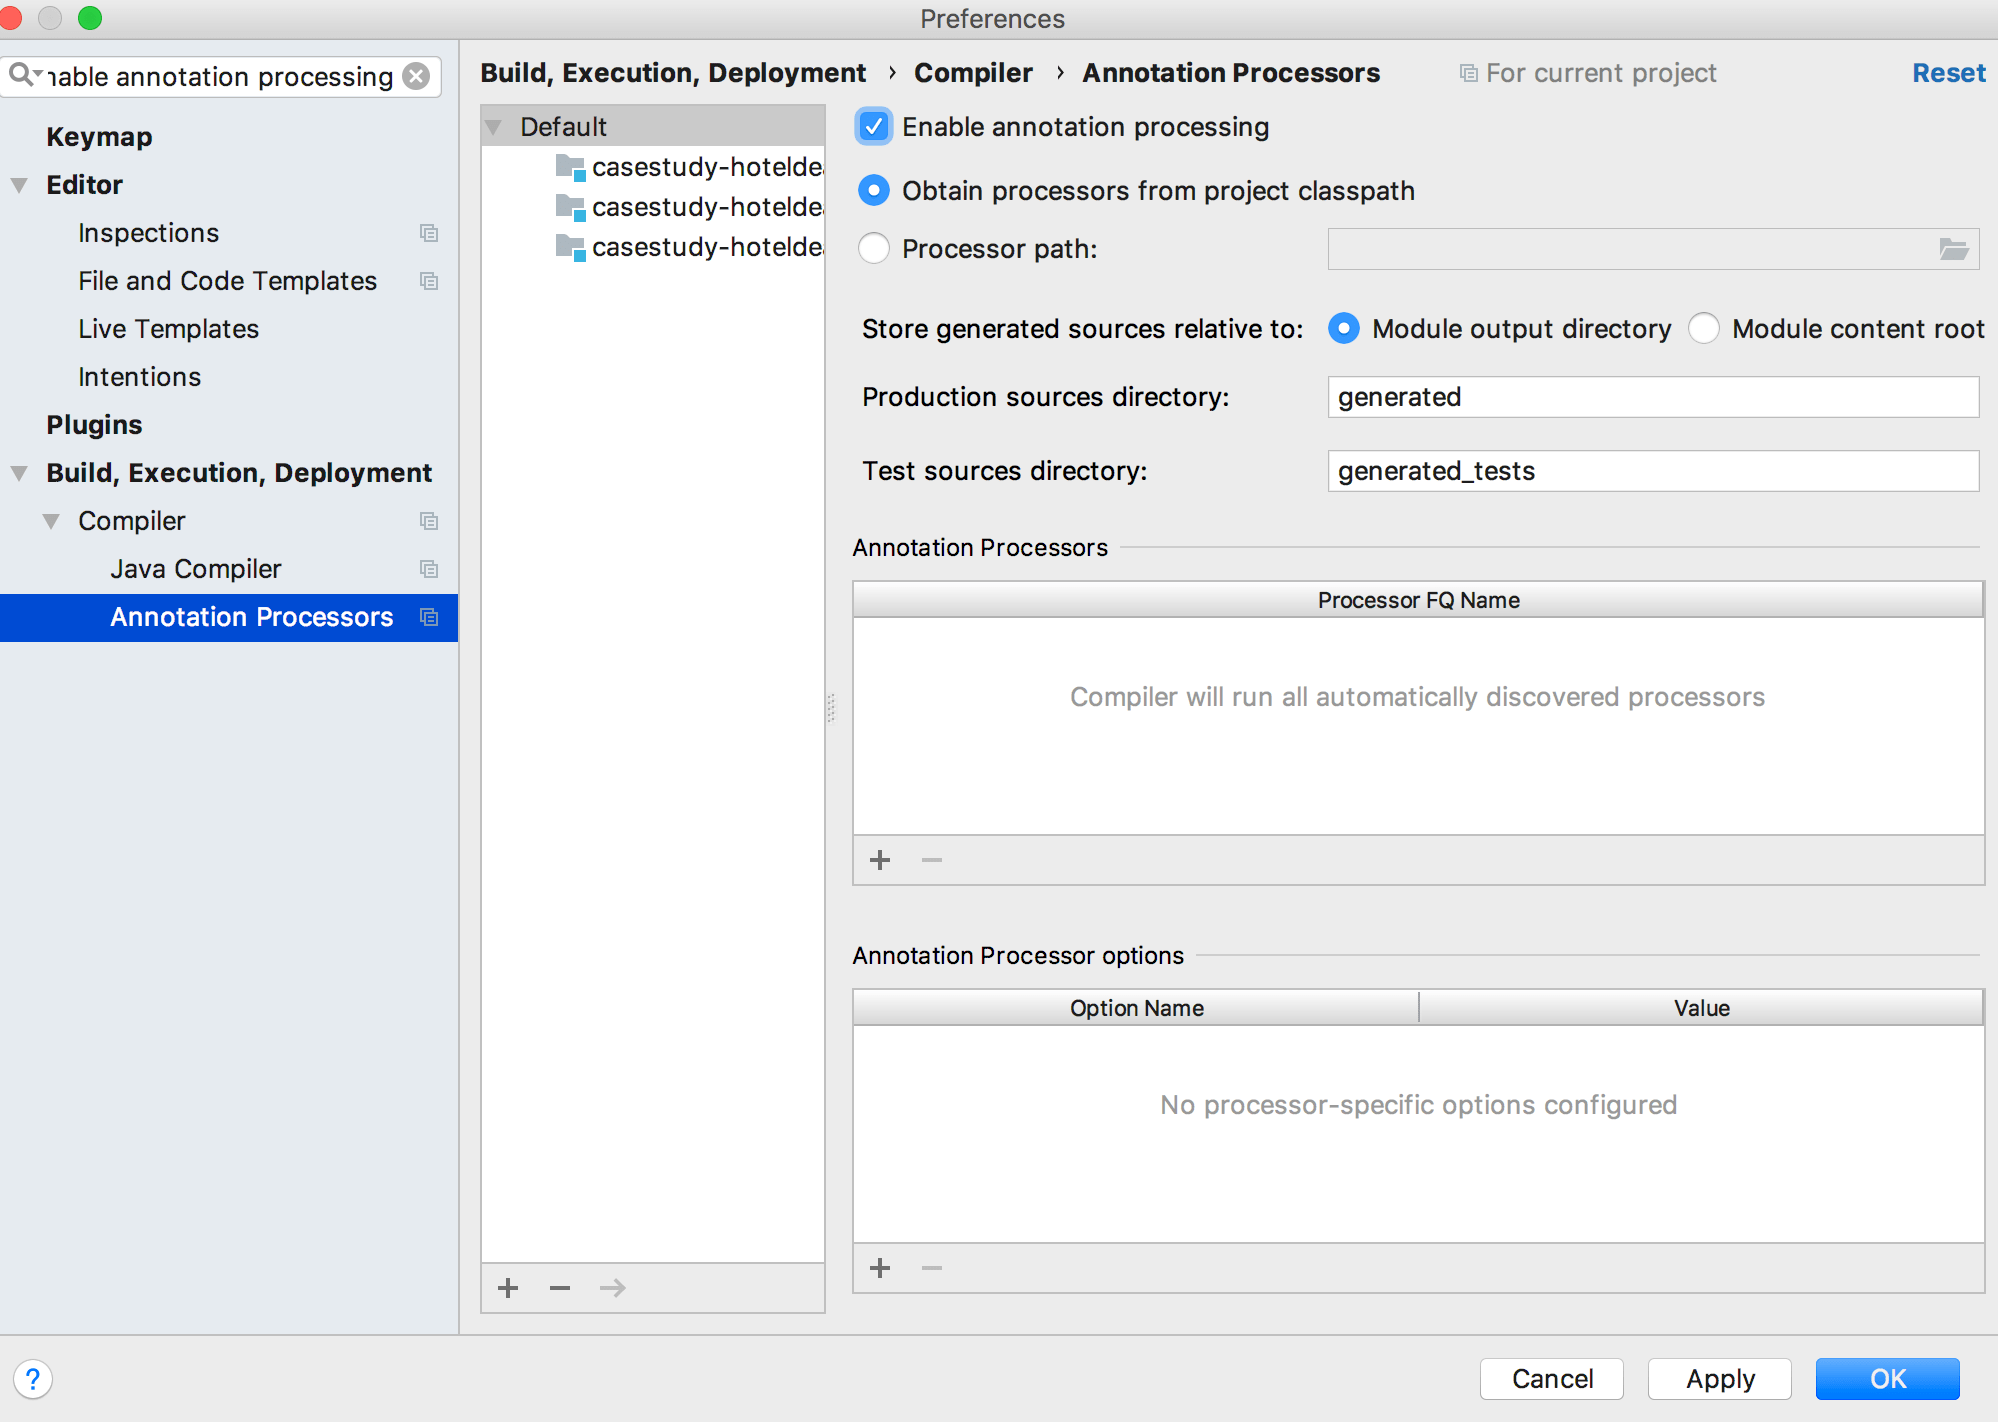Open Java Compiler settings
The image size is (1998, 1422).
tap(196, 569)
